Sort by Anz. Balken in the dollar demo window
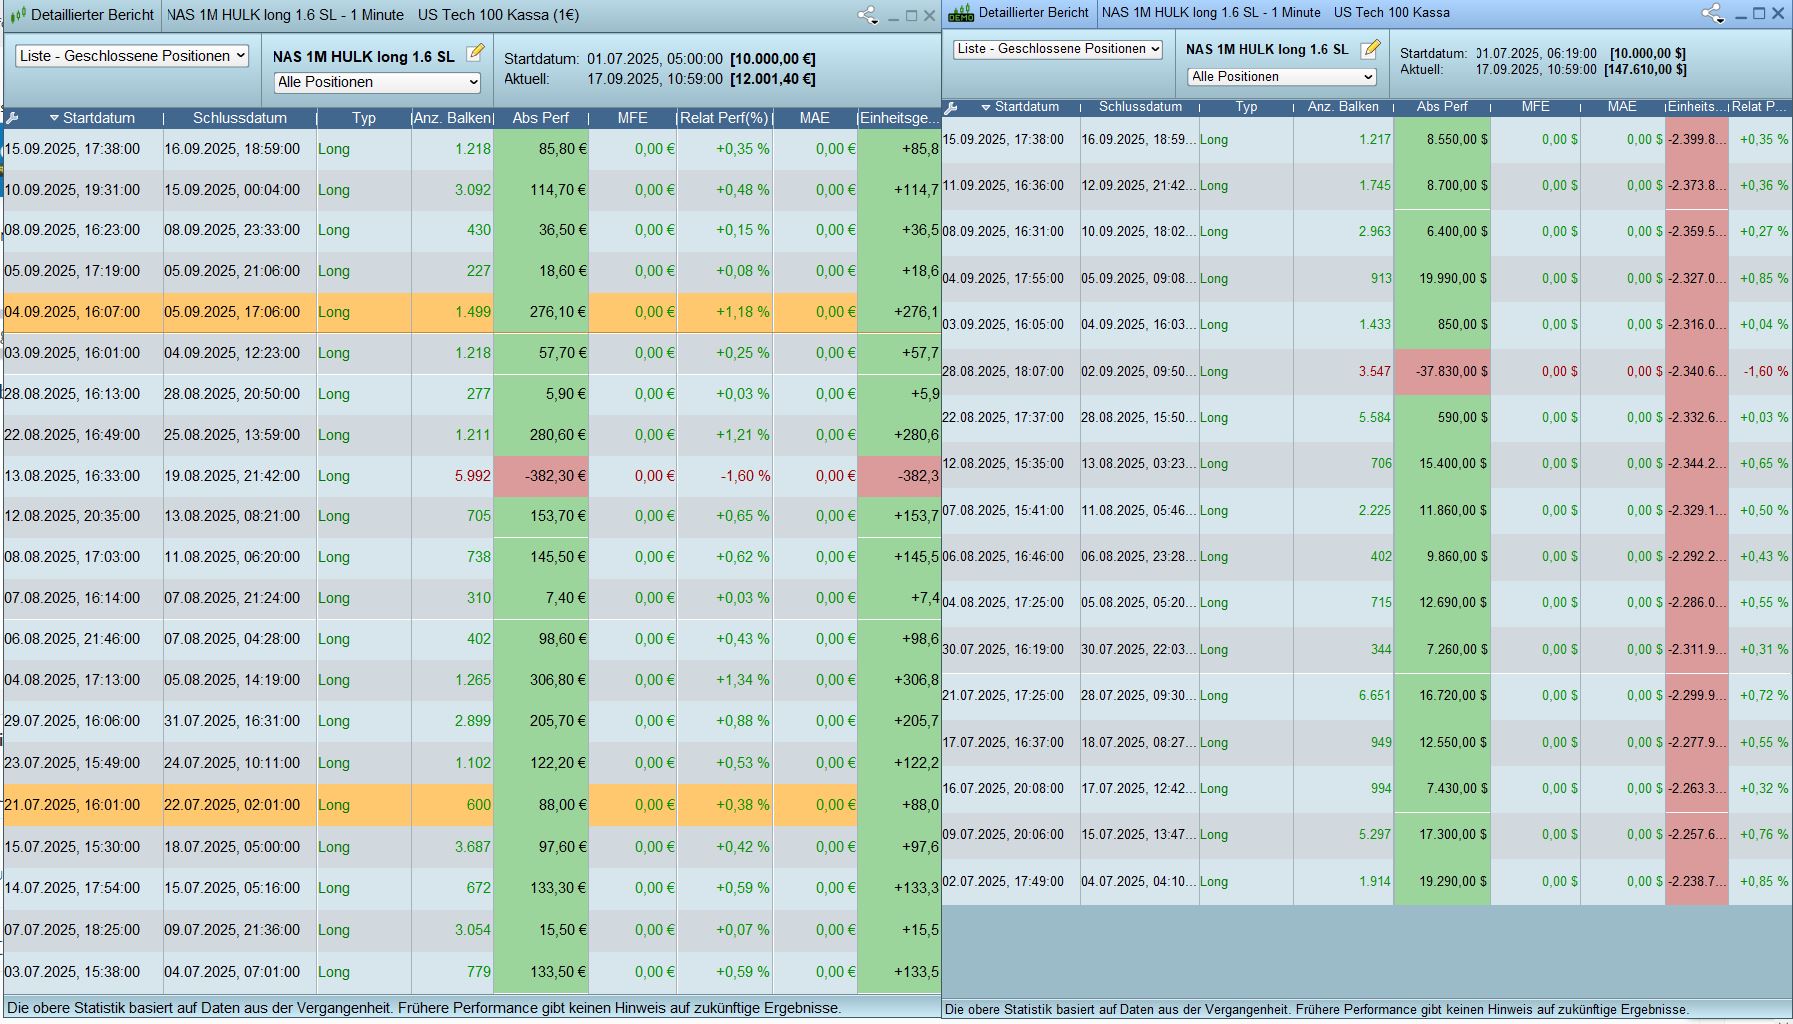 (x=1343, y=107)
